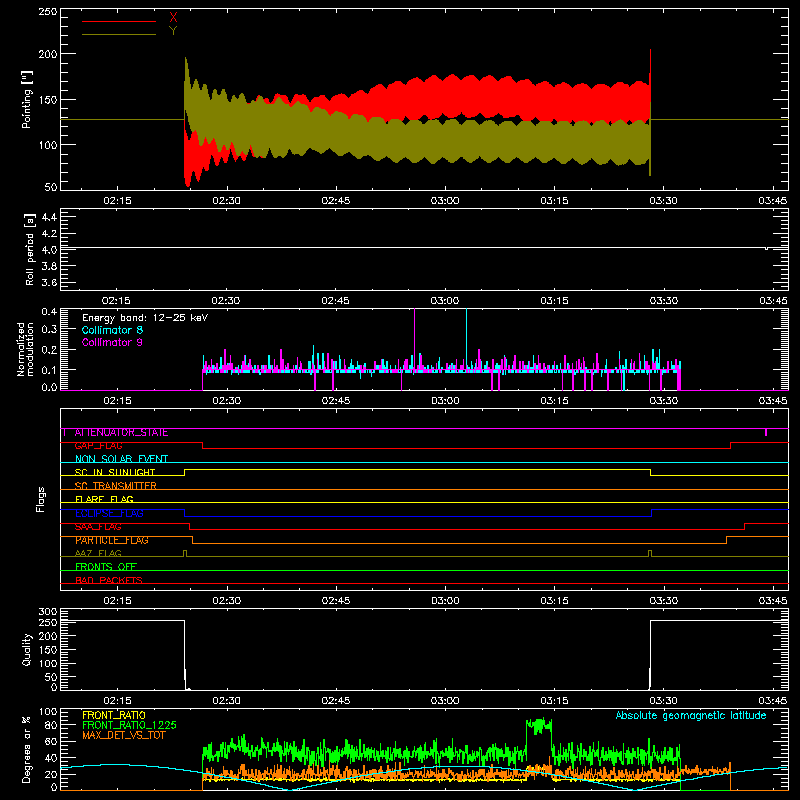Click '03:15' under the modulation plot

554,401
